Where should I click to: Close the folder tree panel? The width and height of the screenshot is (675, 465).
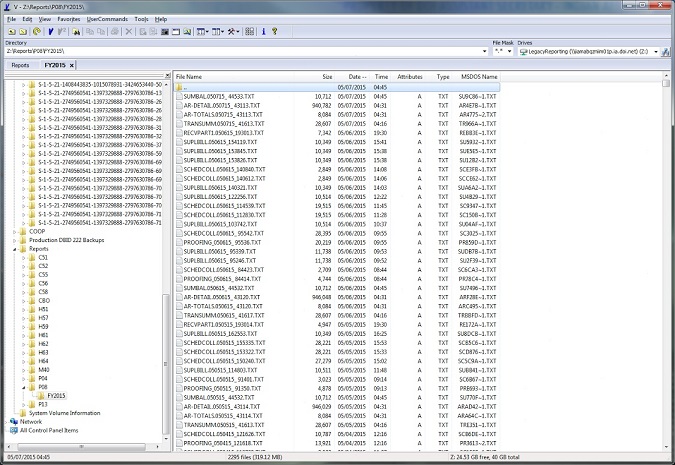coord(167,76)
